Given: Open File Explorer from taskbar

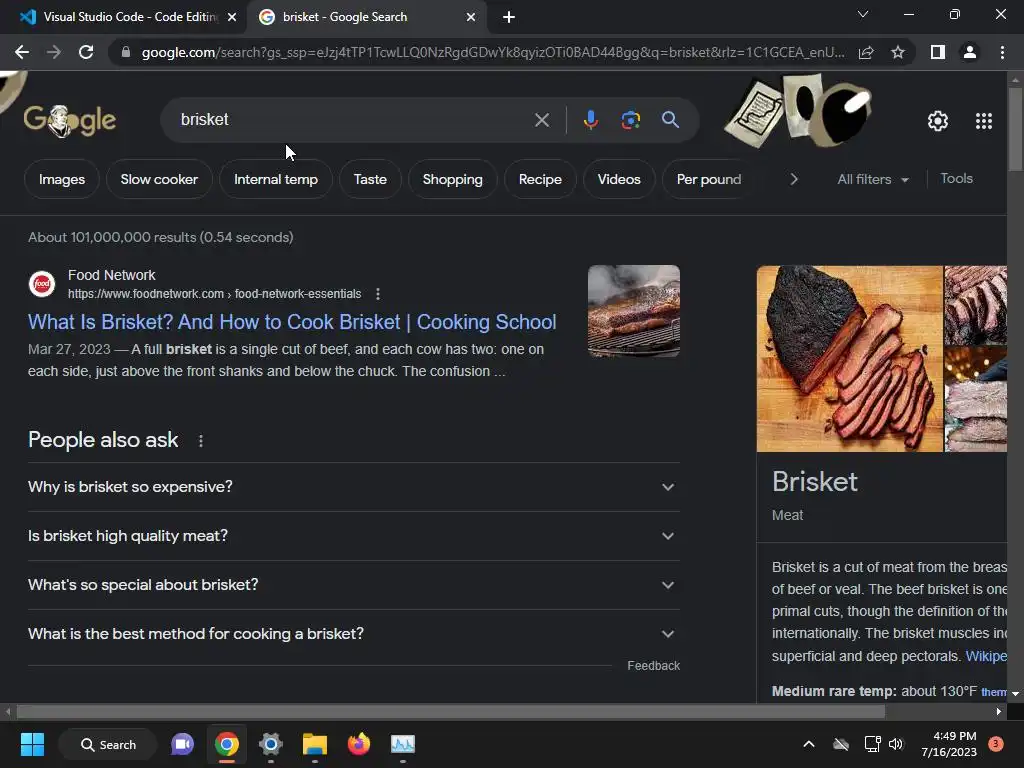Looking at the screenshot, I should coord(315,744).
